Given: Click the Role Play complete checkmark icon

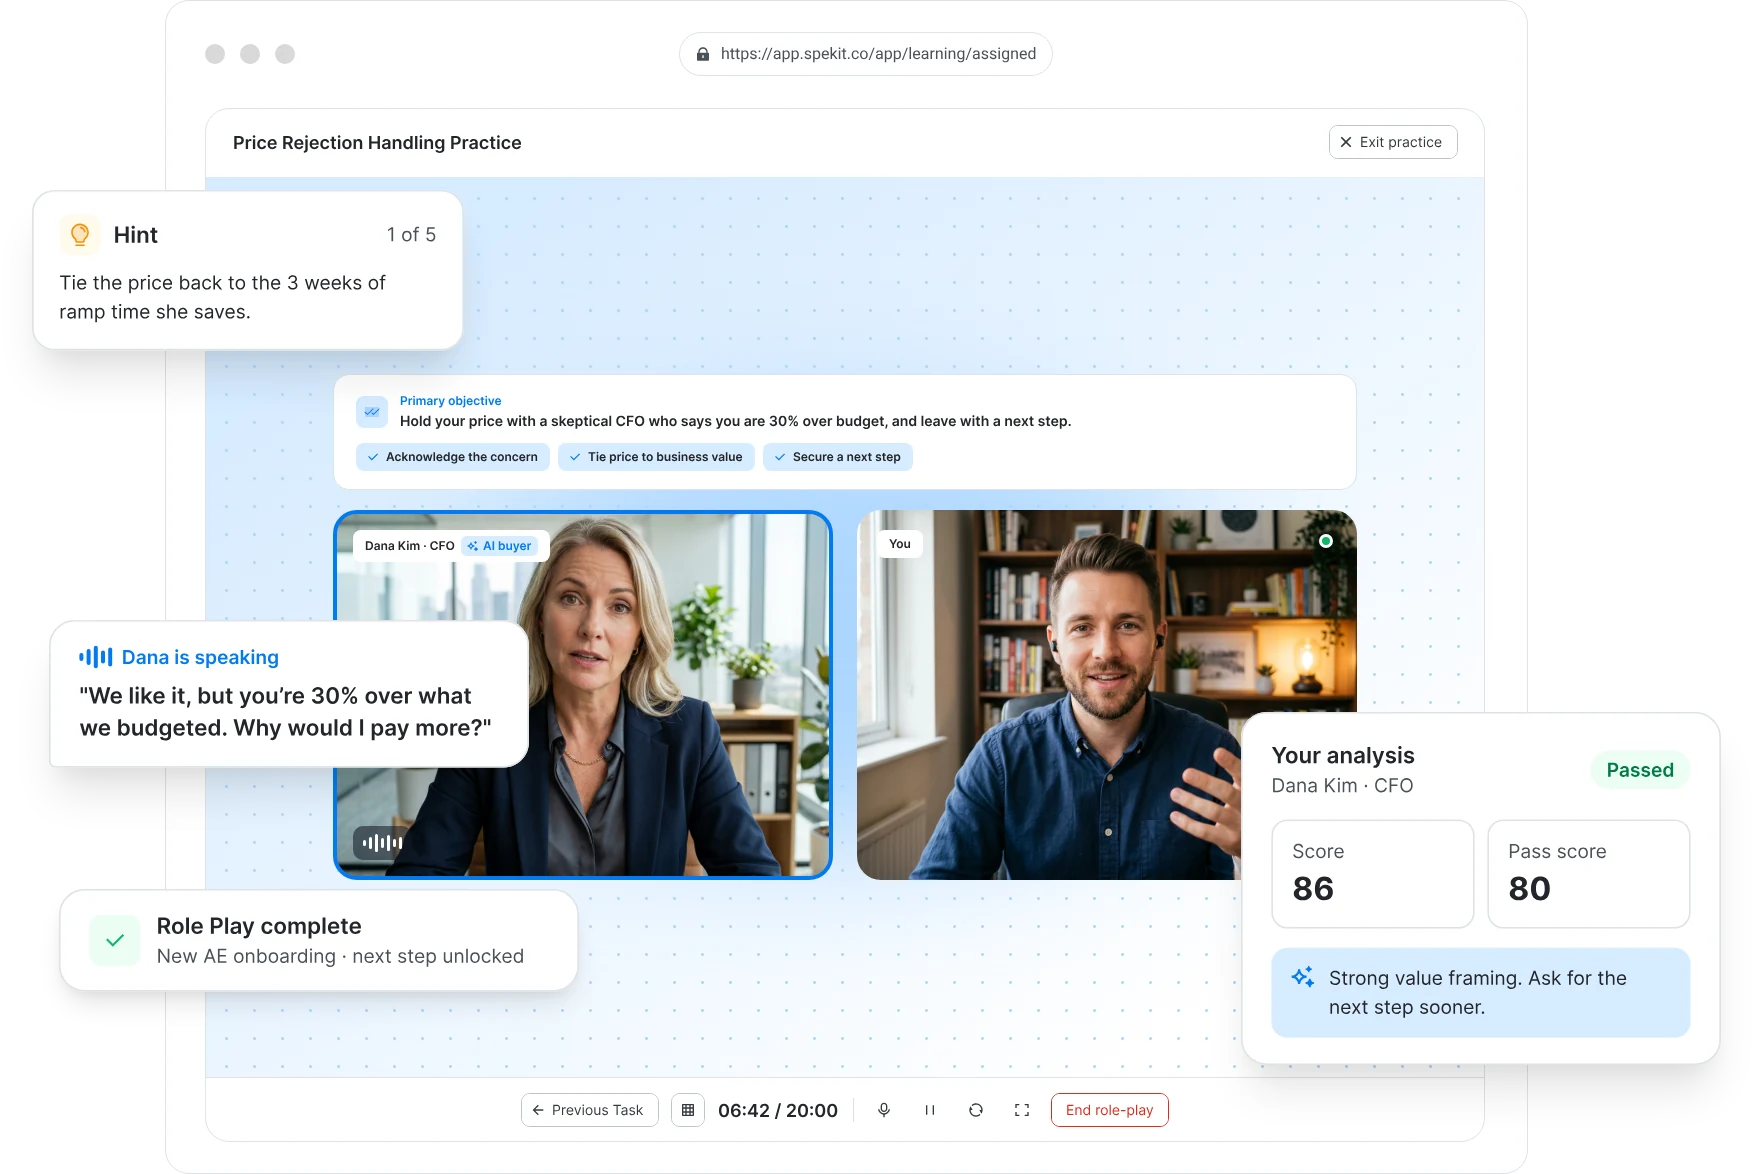Looking at the screenshot, I should click(115, 940).
